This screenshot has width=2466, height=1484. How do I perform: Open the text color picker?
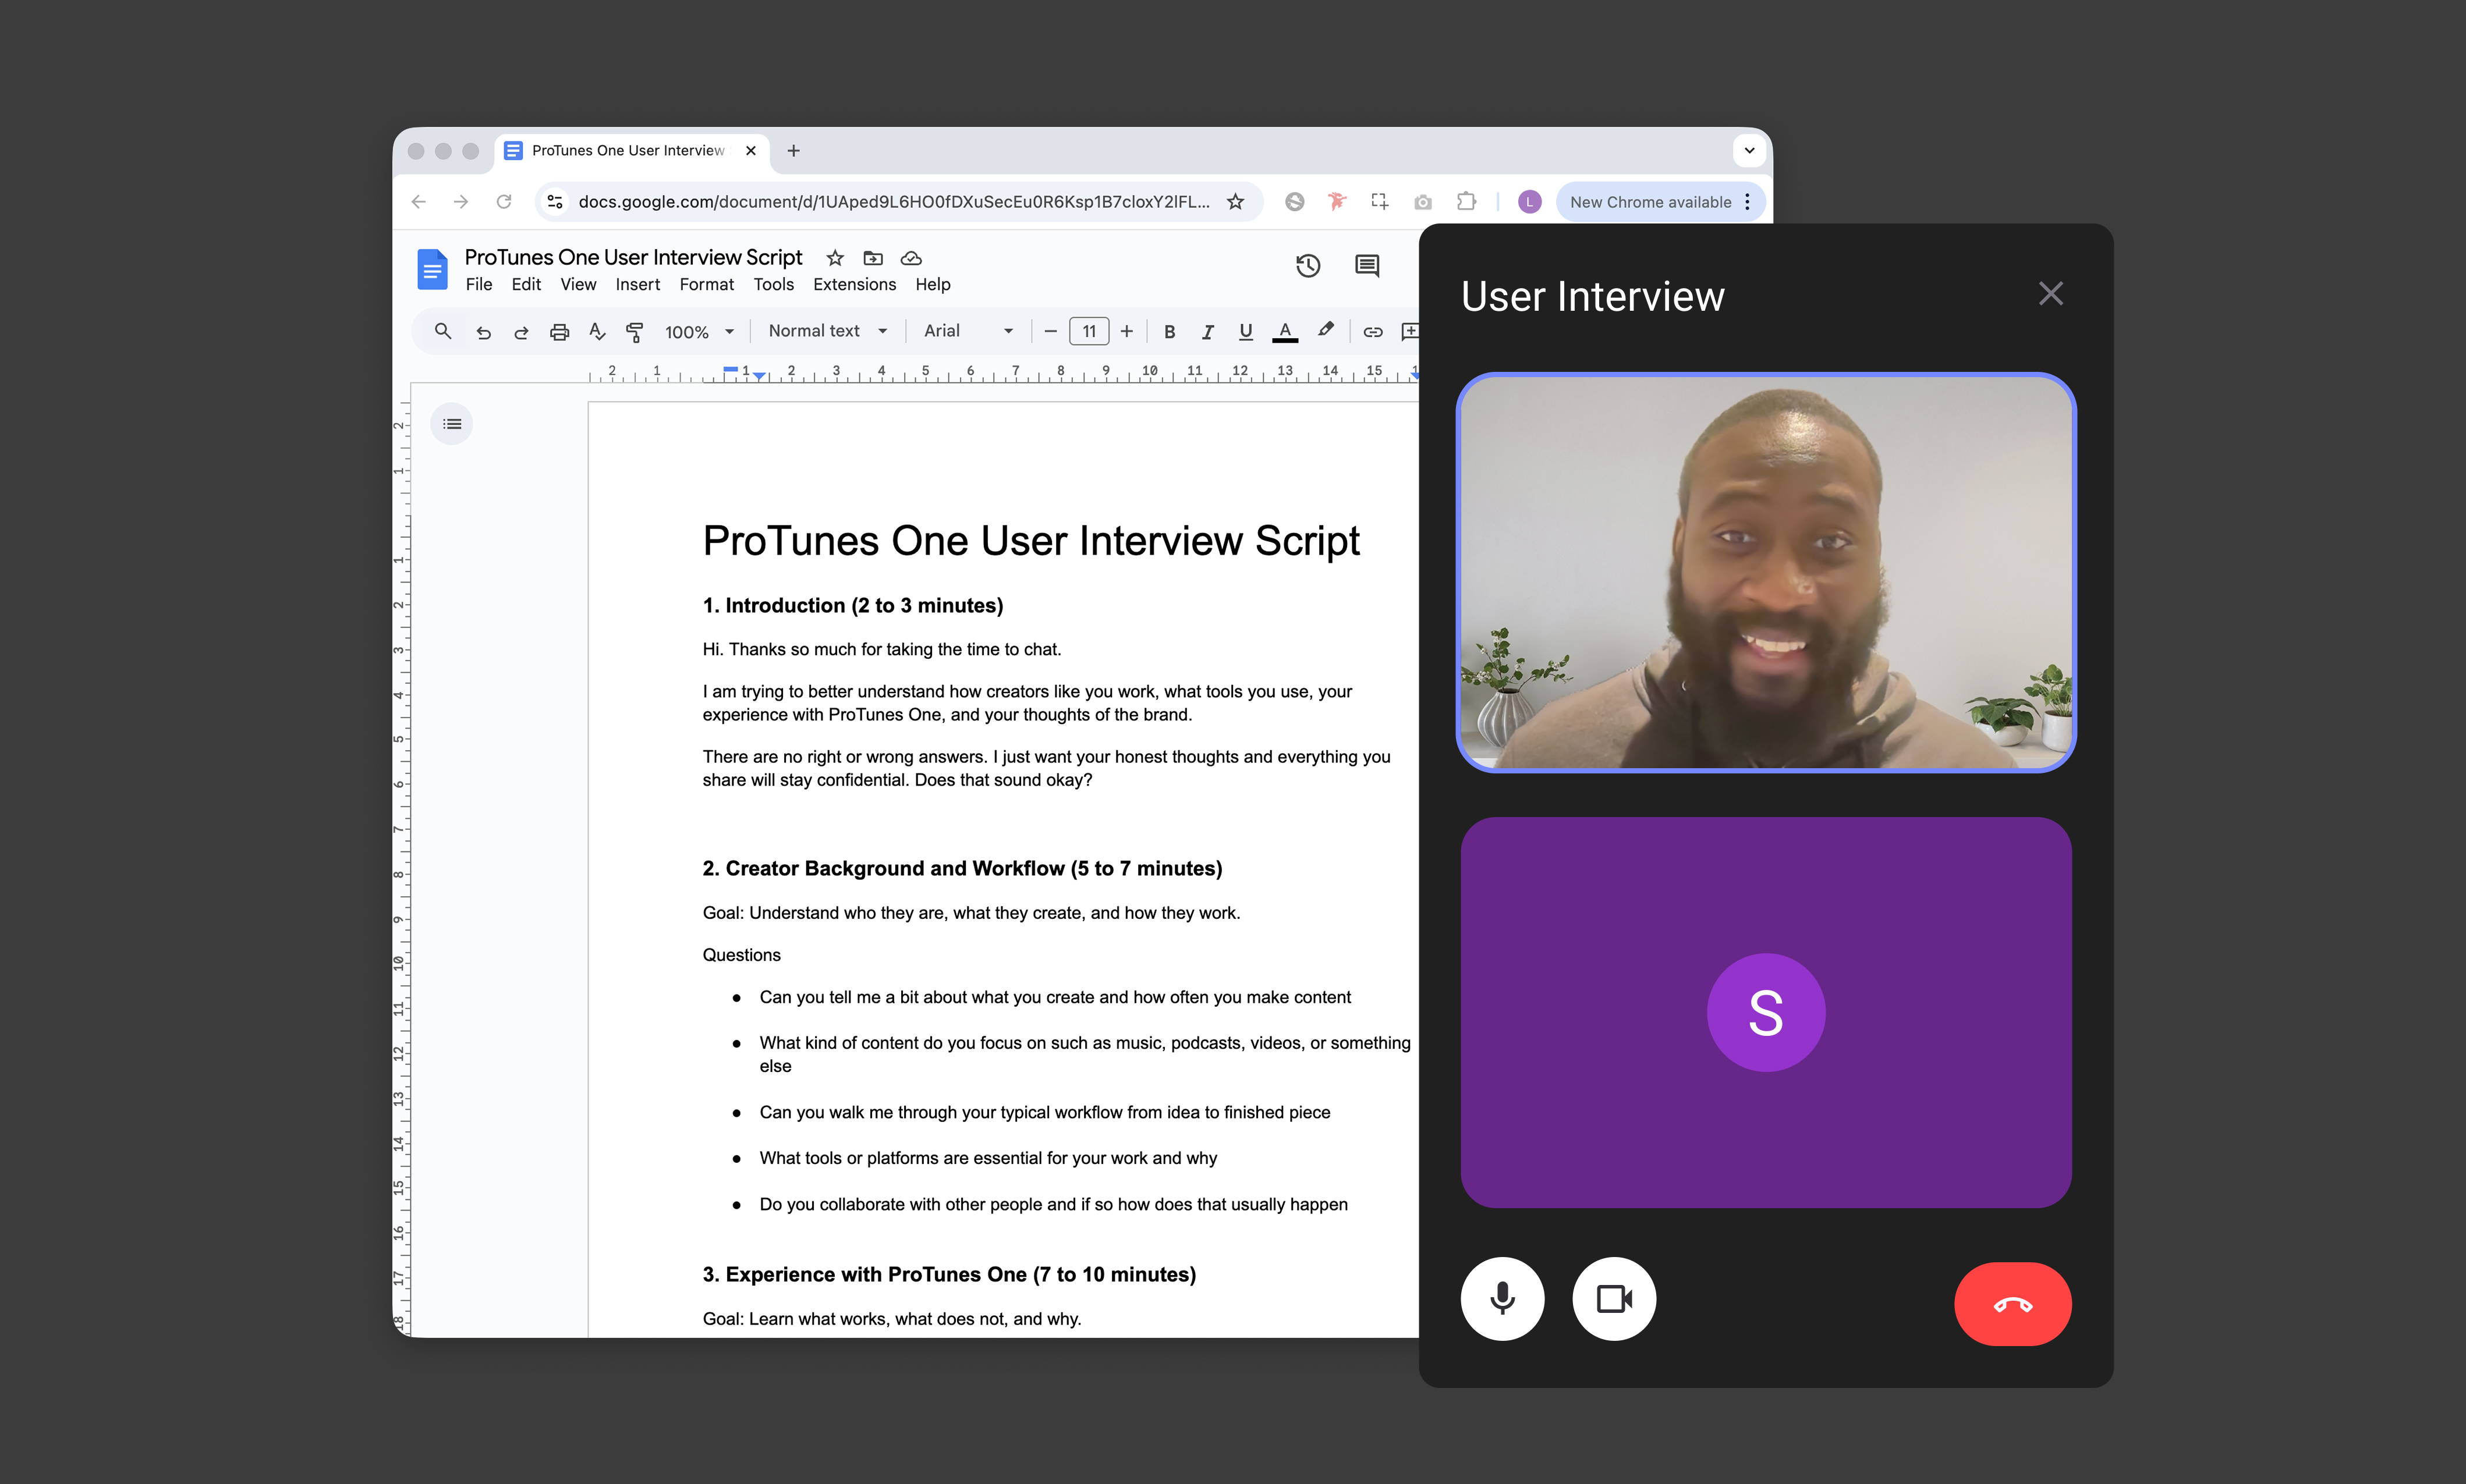[x=1285, y=331]
